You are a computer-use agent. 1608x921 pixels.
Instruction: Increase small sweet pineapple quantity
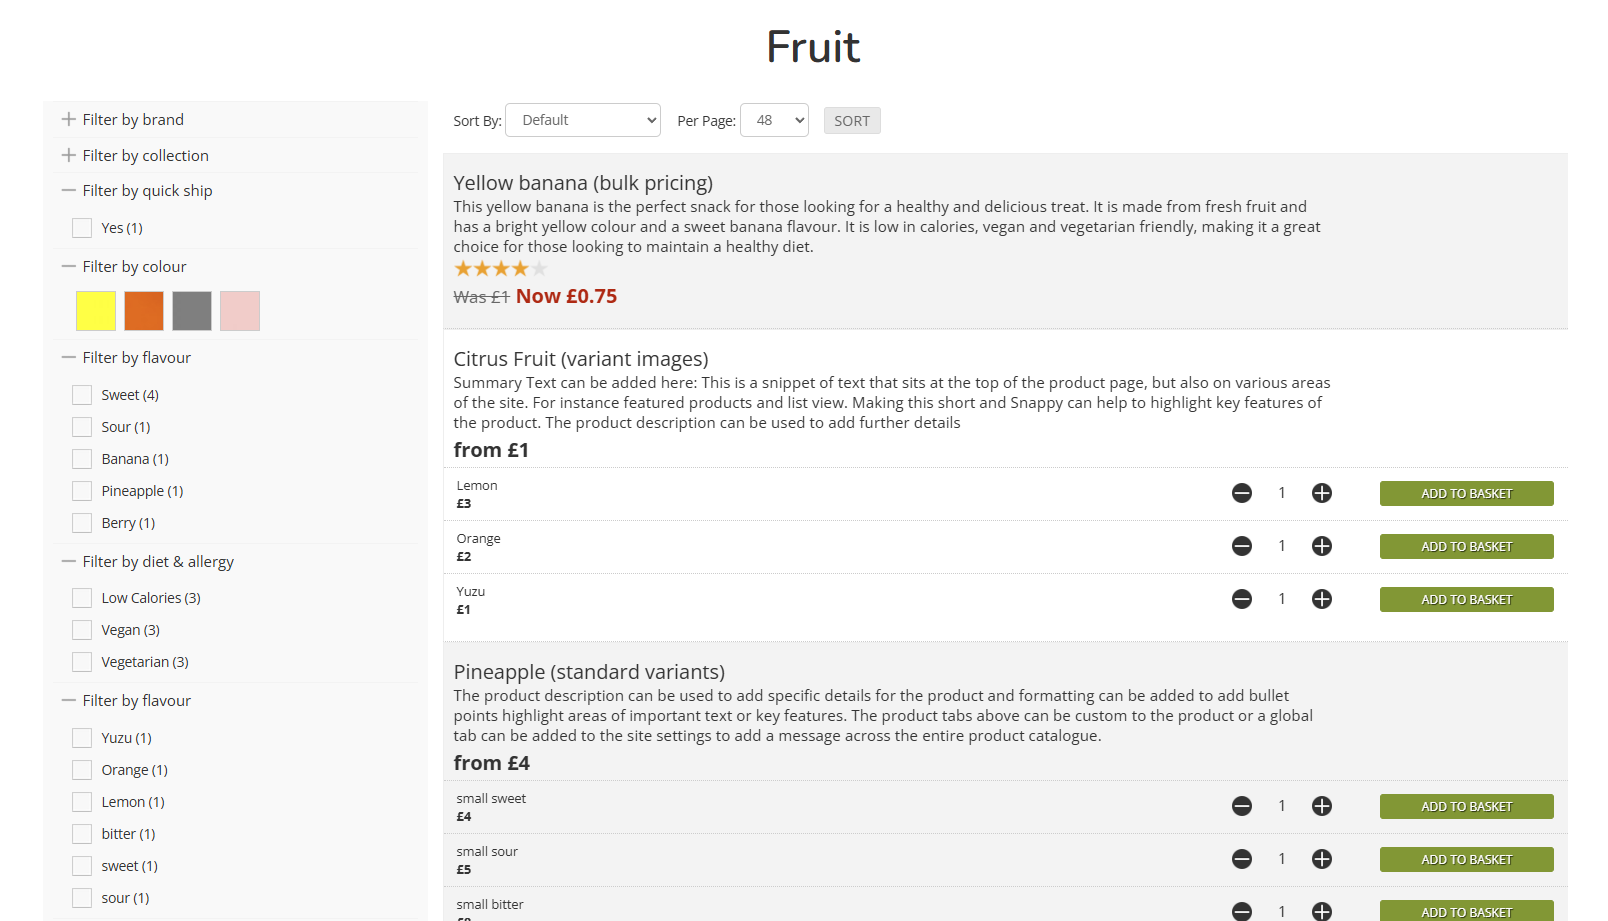[x=1321, y=806]
